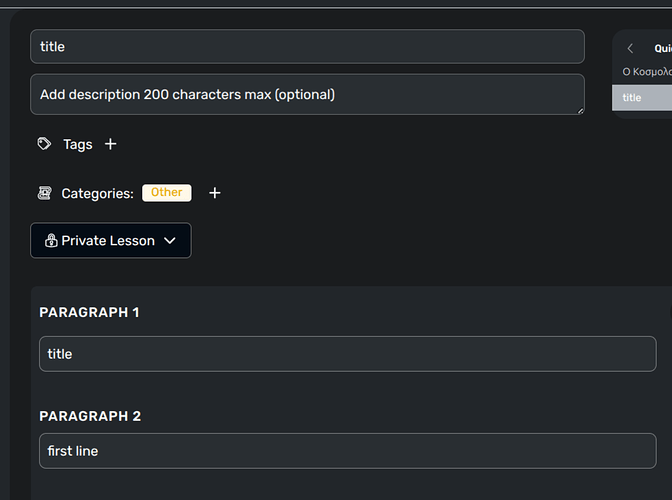Click the tag icon beside Tags
Viewport: 672px width, 500px height.
click(x=44, y=144)
